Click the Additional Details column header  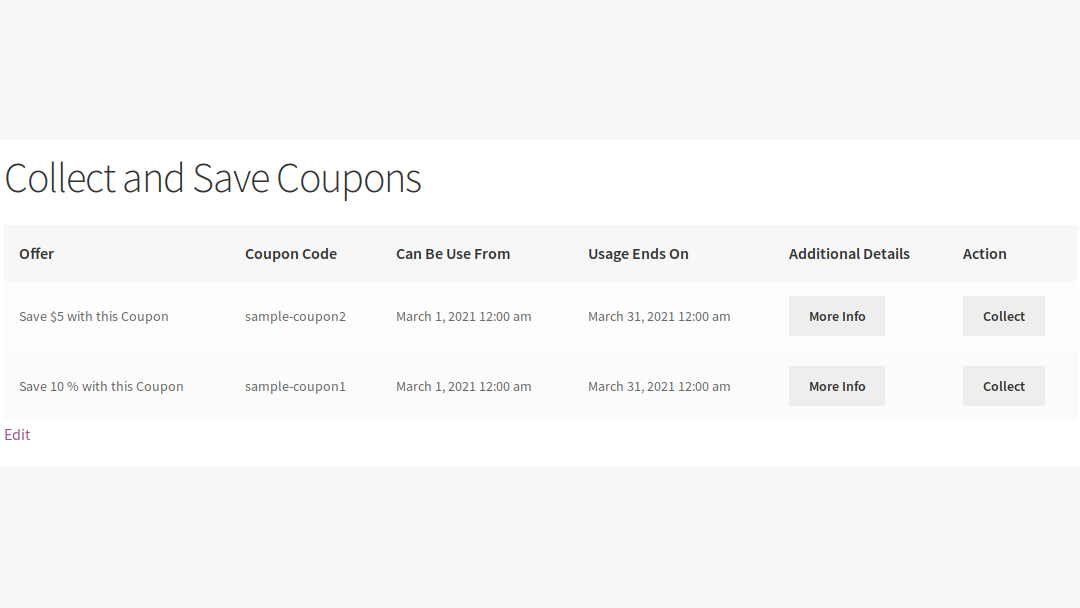[x=849, y=253]
